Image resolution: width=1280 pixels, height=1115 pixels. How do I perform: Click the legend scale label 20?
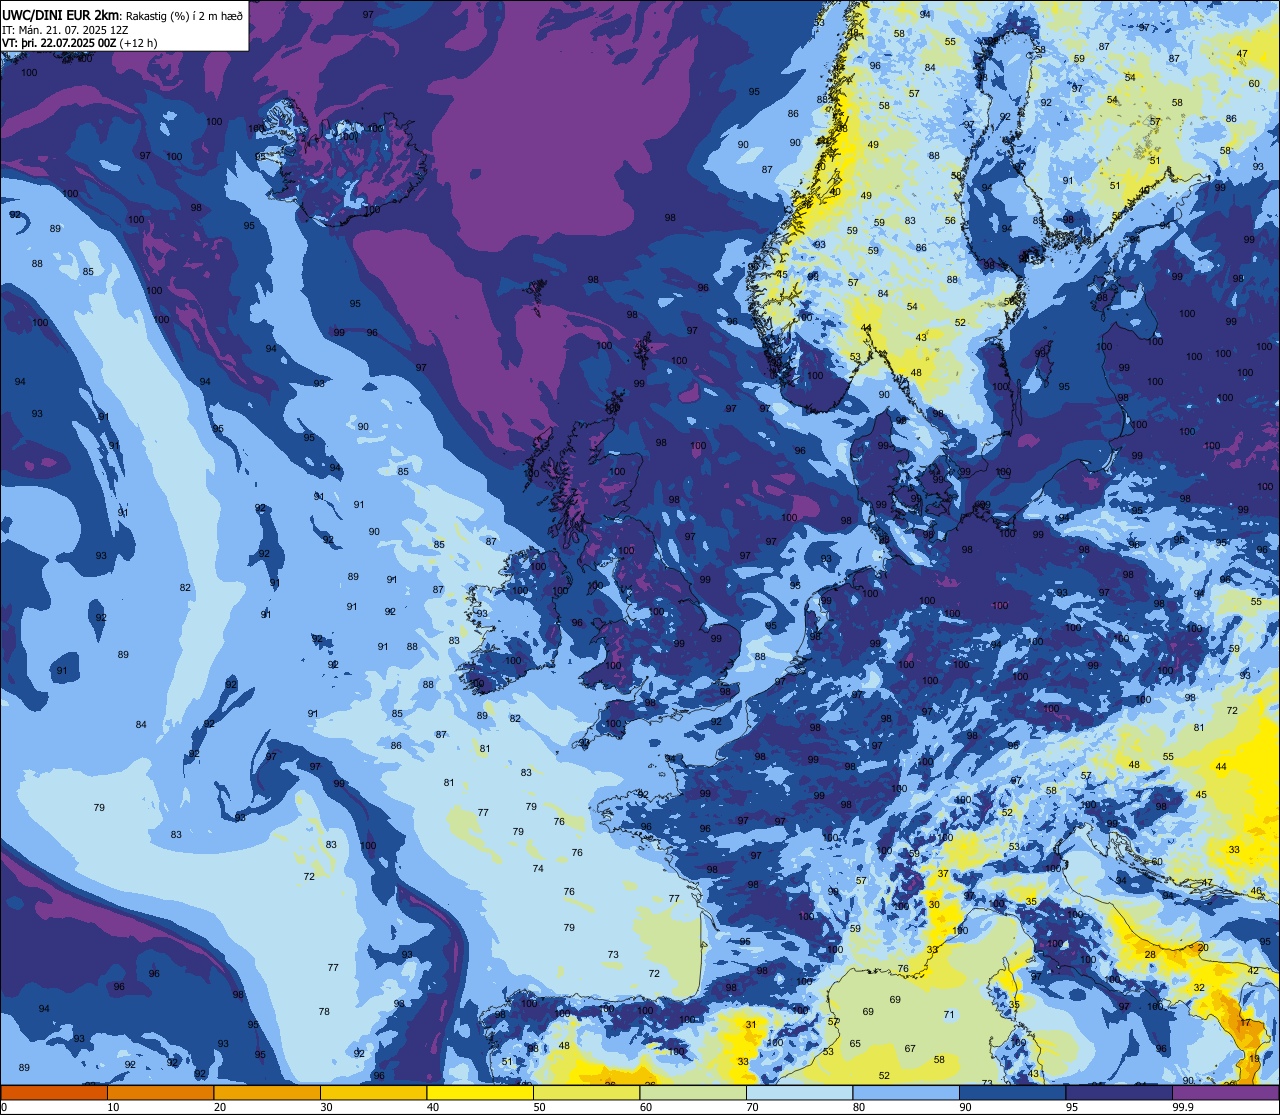tap(219, 1107)
